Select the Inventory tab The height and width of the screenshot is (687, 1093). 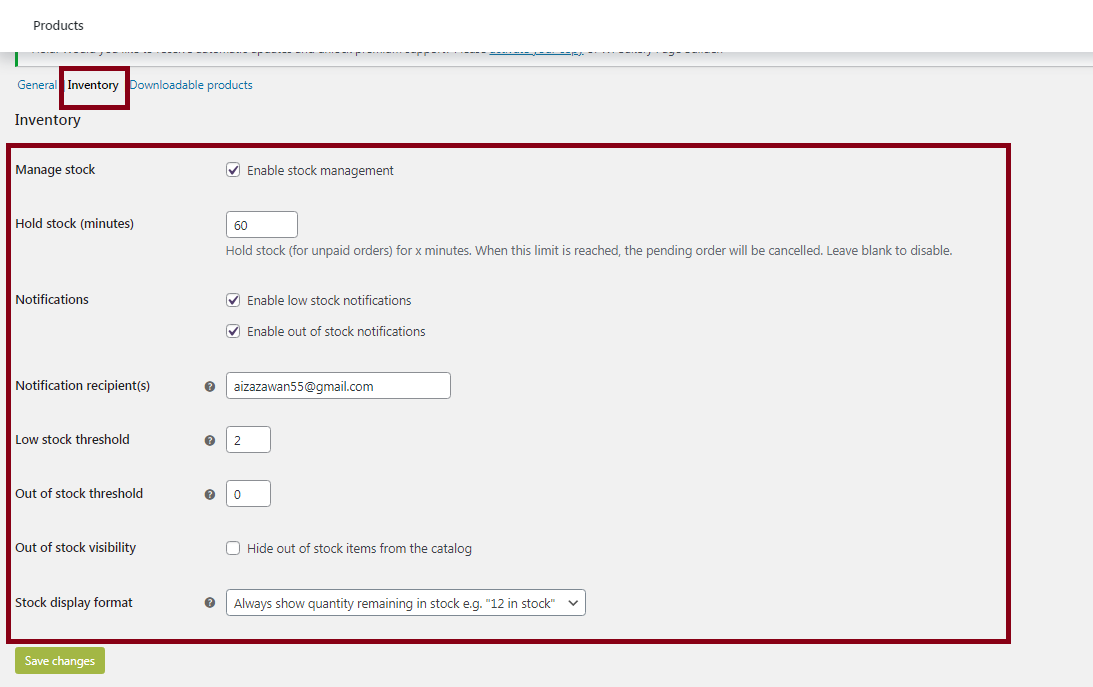tap(93, 85)
